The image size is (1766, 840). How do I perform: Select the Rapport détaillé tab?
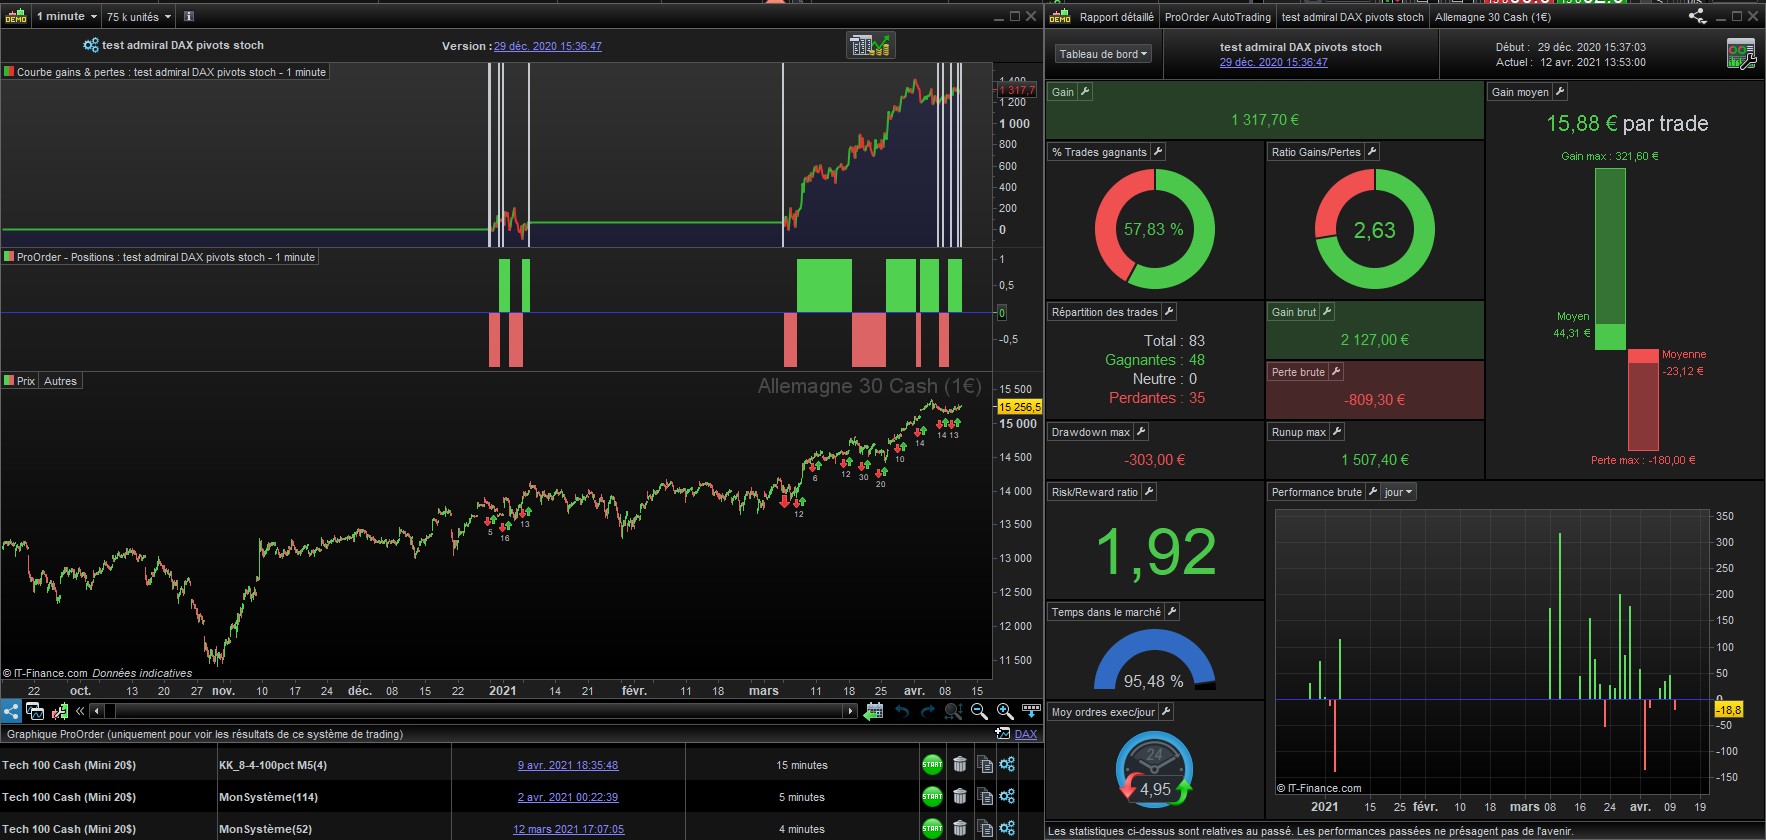tap(1116, 17)
